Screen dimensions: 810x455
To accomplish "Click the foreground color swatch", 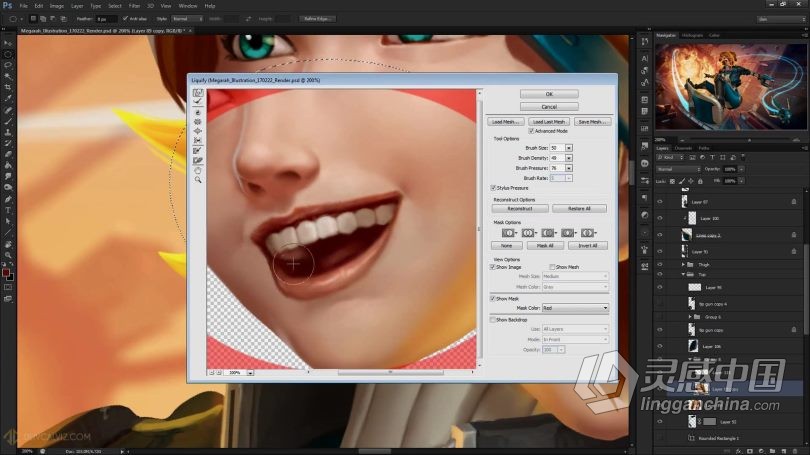I will 6,273.
